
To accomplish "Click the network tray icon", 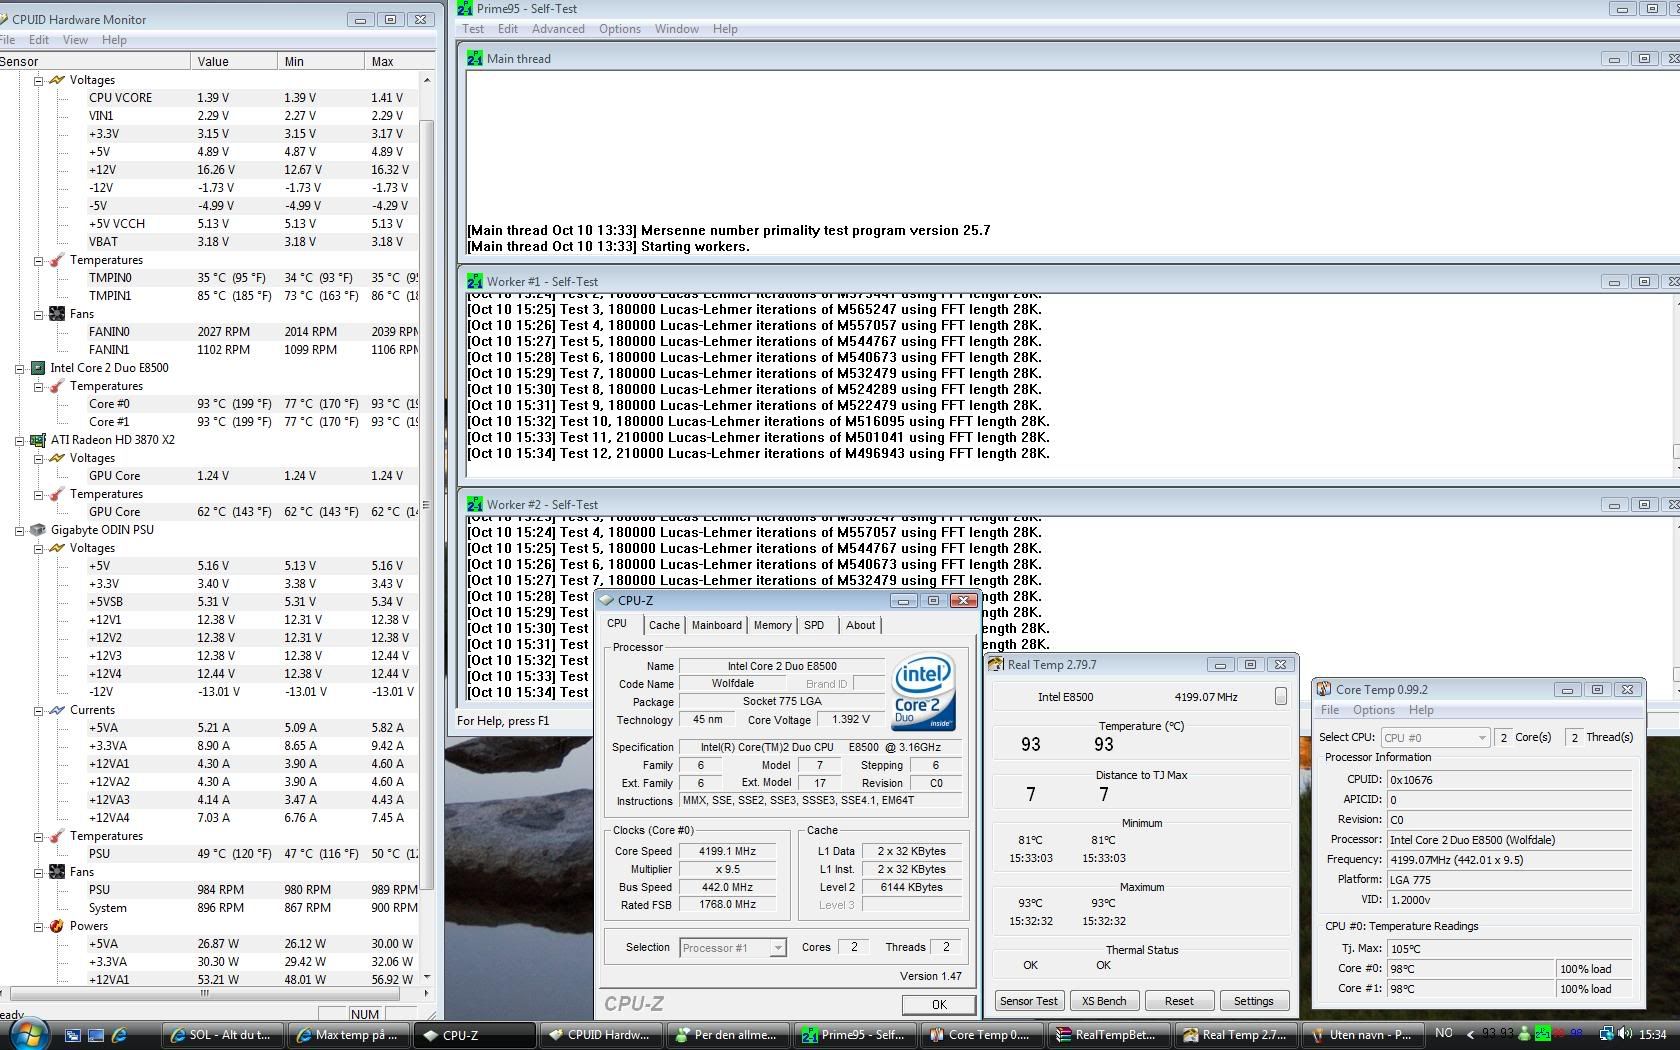I will coord(1606,1034).
